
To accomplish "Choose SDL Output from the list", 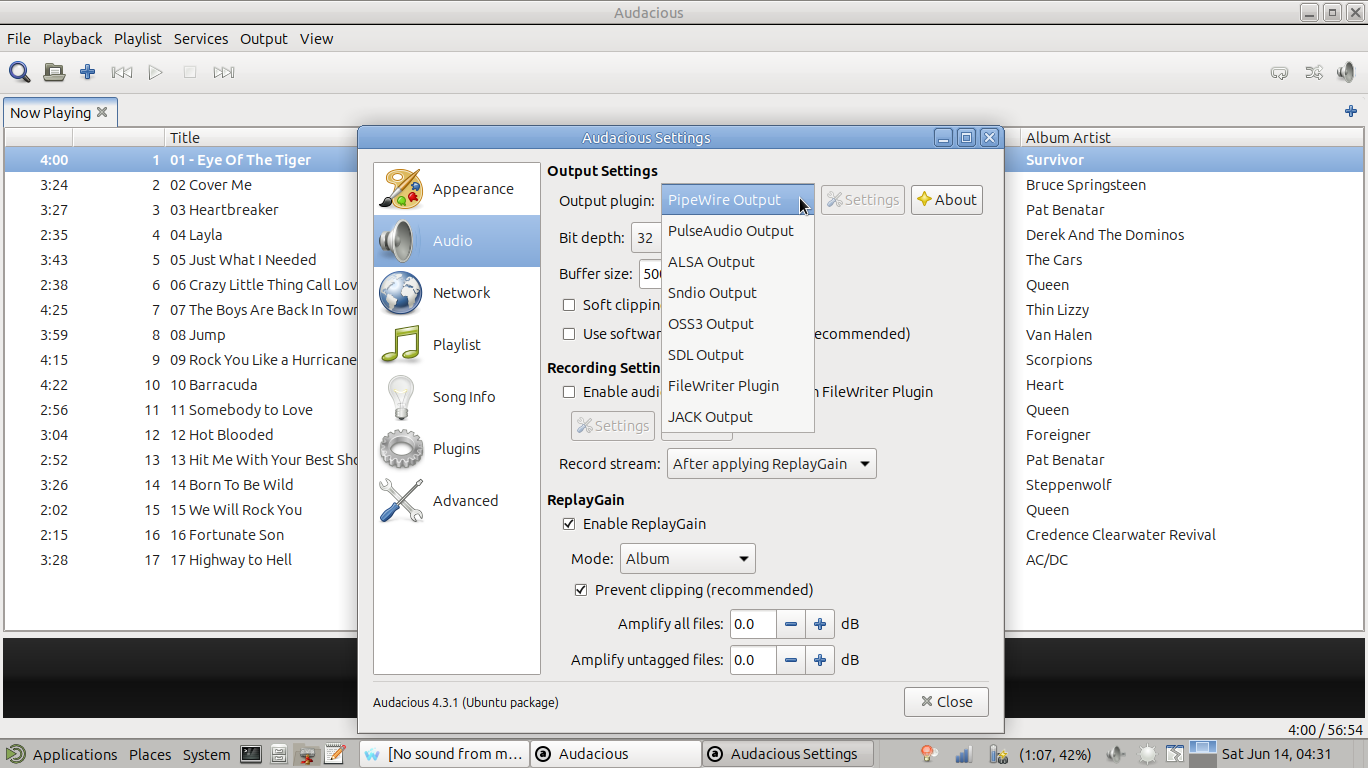I will (738, 355).
